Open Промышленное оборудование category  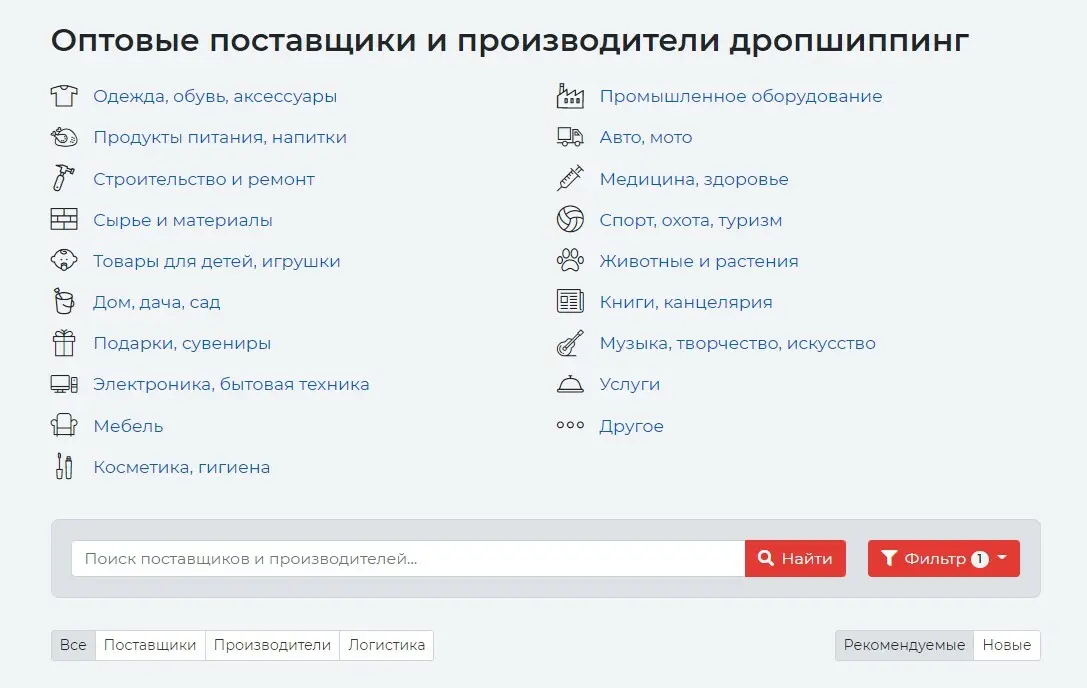coord(741,96)
